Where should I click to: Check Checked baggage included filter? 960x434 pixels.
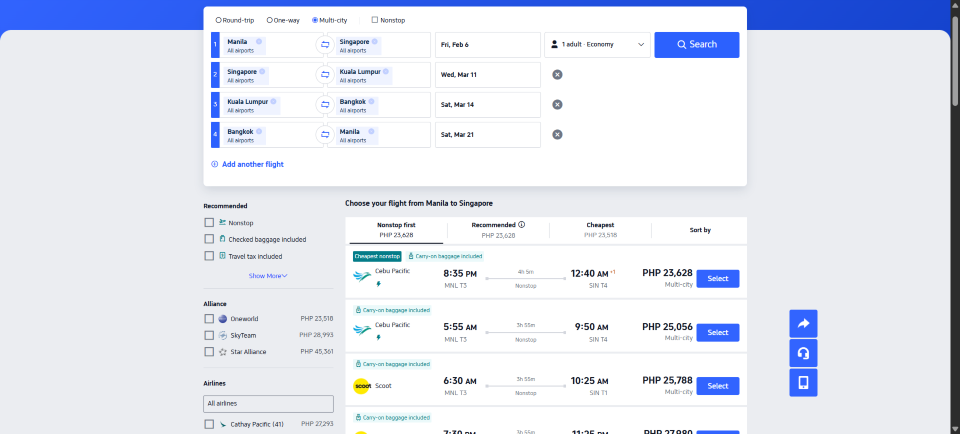click(x=209, y=239)
